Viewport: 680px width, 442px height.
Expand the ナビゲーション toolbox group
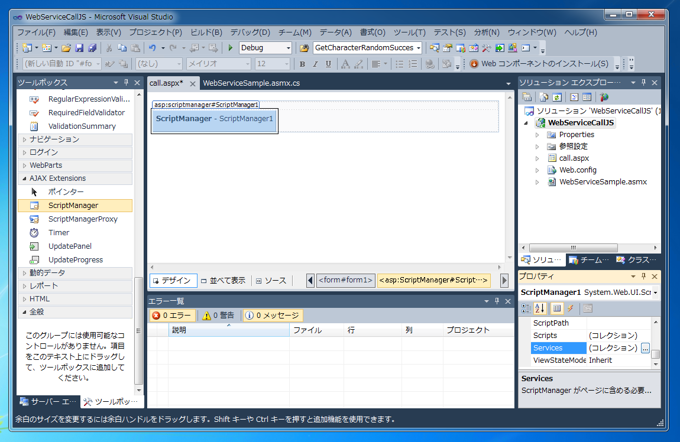[24, 139]
